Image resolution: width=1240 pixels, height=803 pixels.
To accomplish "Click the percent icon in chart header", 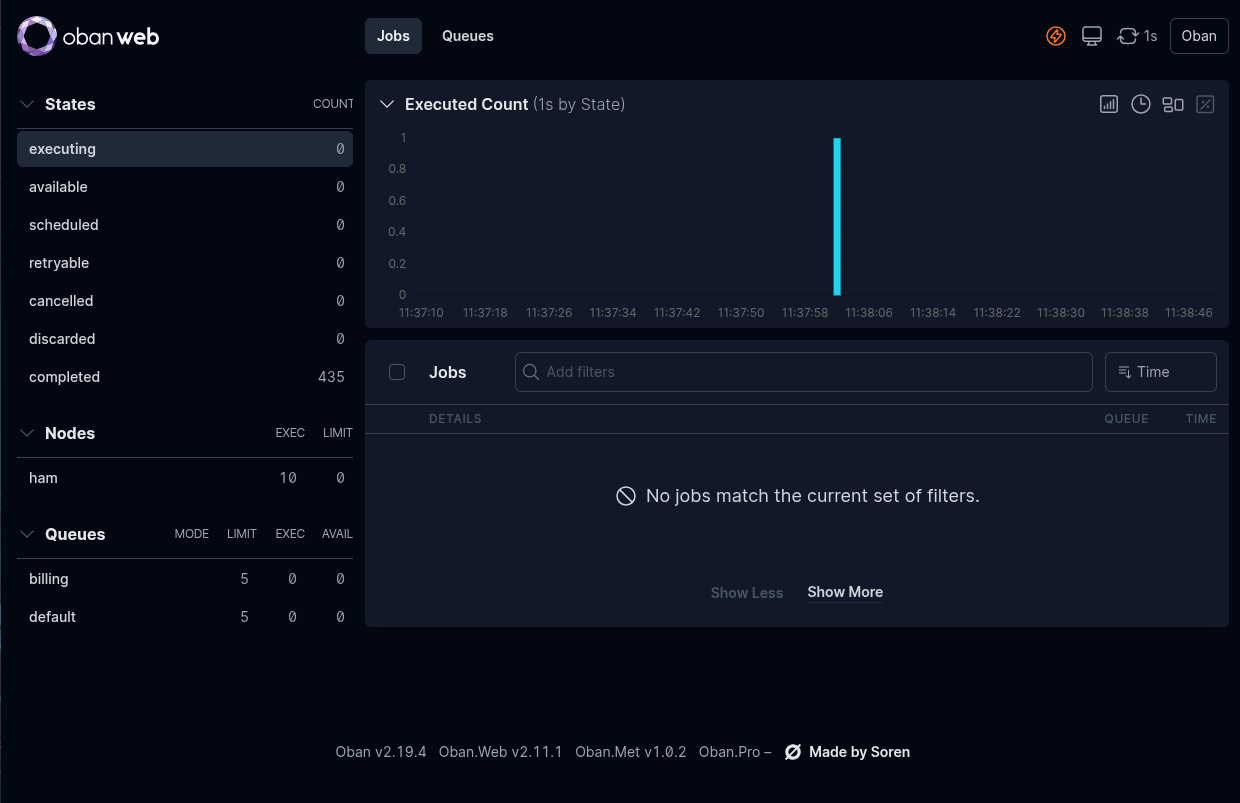I will tap(1205, 104).
